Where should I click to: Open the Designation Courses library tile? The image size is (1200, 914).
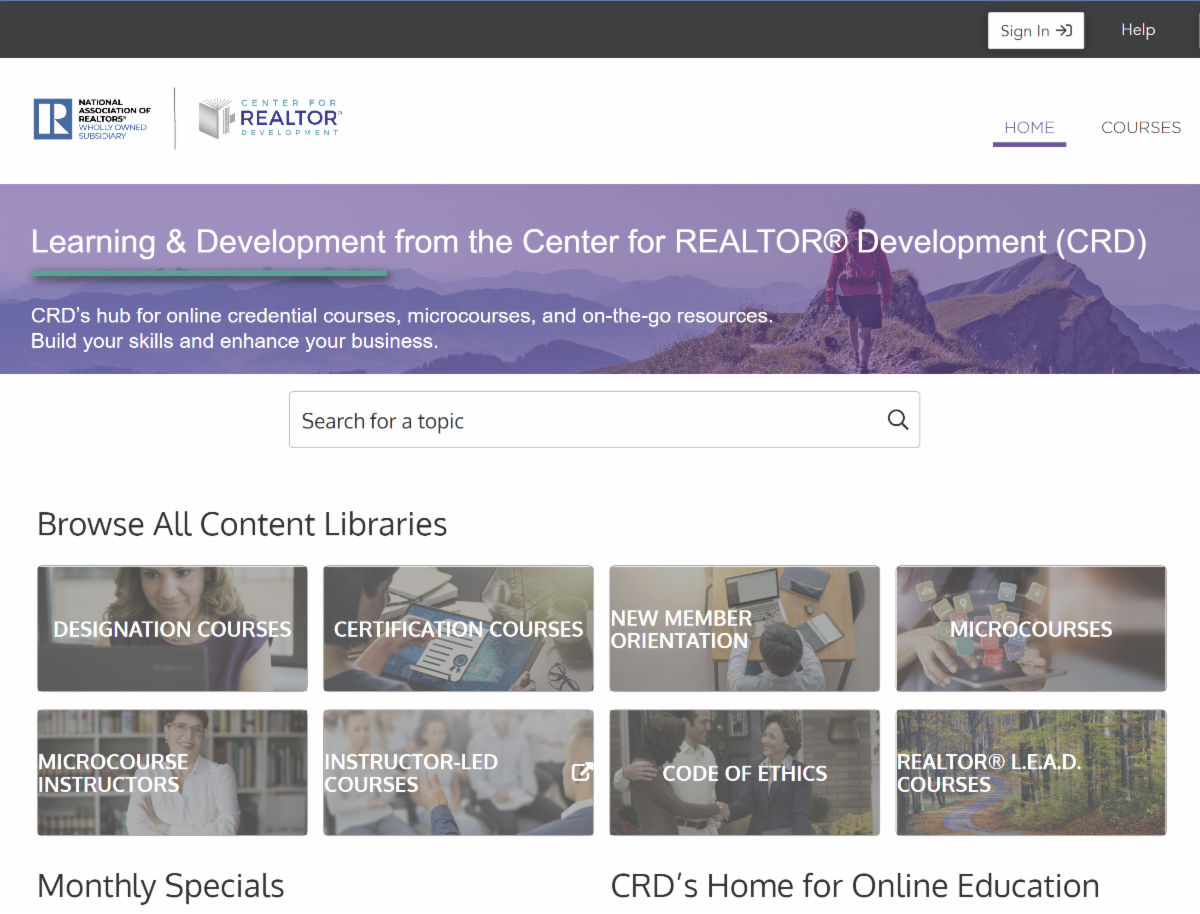click(172, 629)
